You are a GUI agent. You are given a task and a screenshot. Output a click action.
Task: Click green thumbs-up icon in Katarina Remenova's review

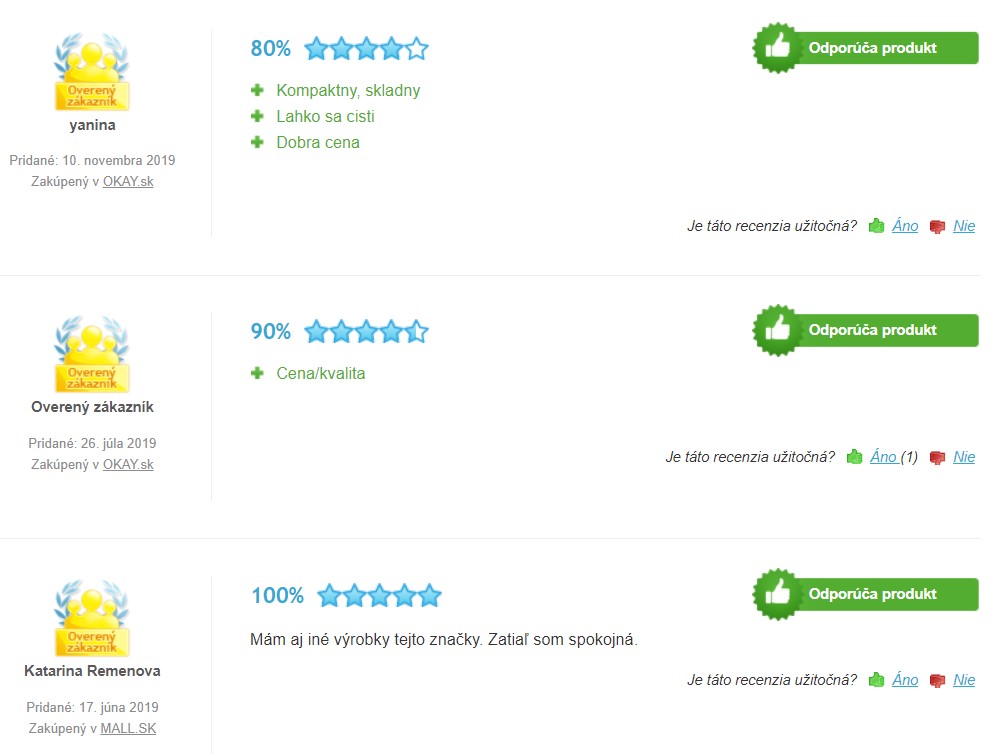876,679
